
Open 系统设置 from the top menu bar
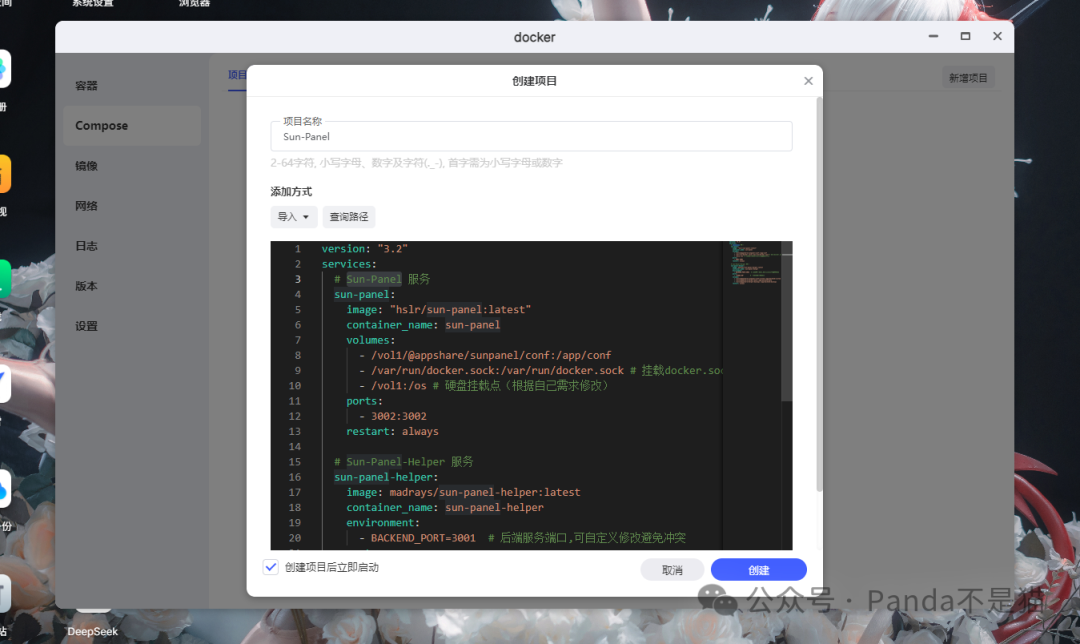95,4
